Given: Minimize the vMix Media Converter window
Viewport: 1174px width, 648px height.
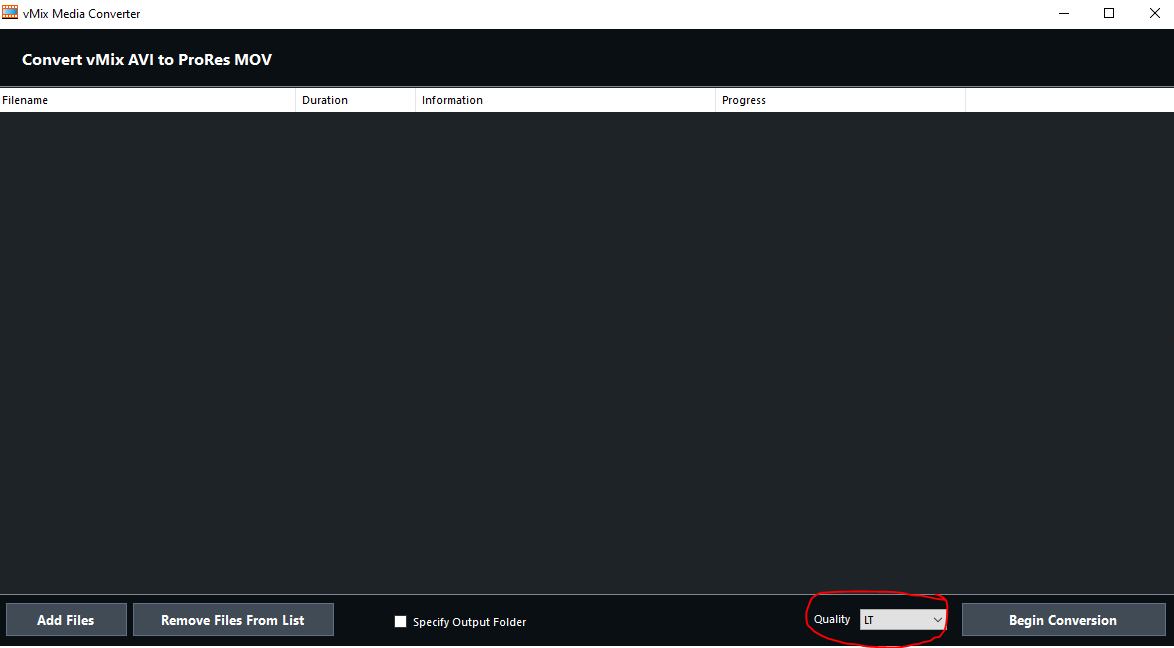Looking at the screenshot, I should [x=1063, y=13].
